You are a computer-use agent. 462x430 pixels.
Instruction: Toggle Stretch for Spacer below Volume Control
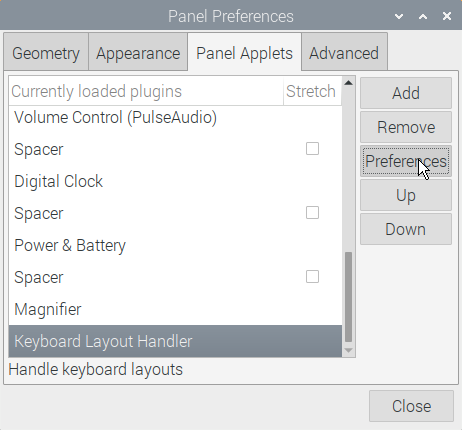tap(312, 149)
